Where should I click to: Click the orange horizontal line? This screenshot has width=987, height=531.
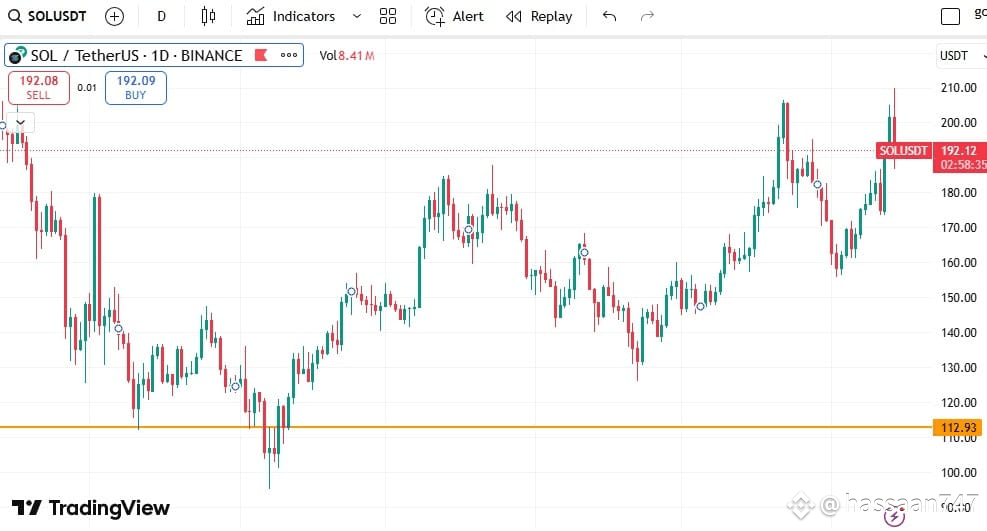coord(466,427)
